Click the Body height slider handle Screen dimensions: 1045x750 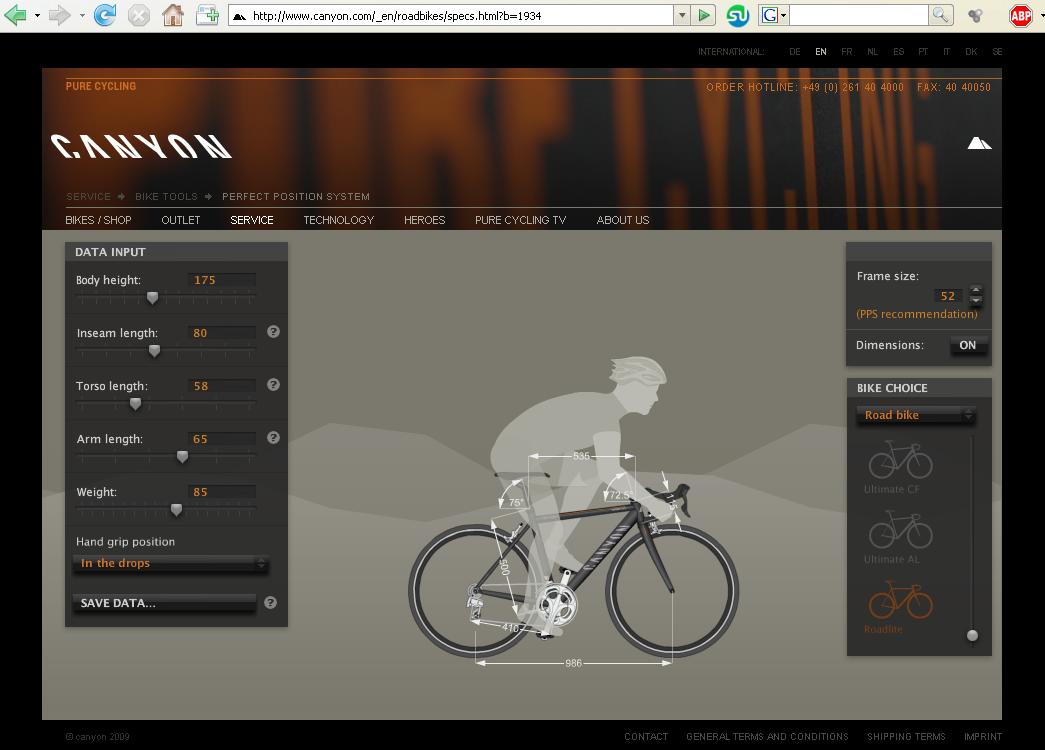(x=152, y=298)
